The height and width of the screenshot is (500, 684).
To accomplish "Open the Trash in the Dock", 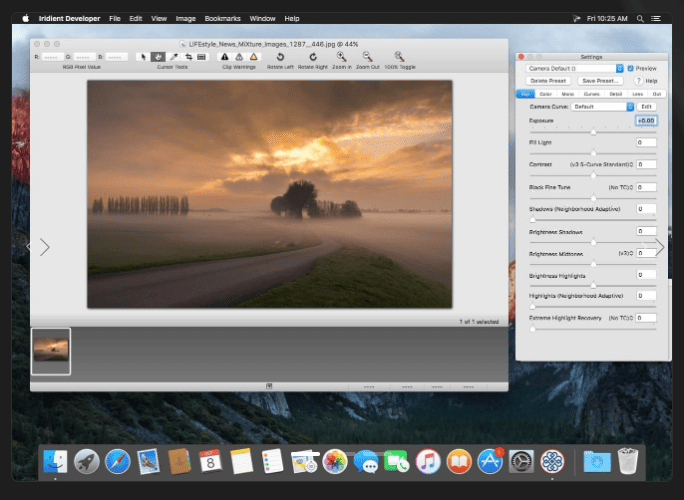I will coord(628,461).
